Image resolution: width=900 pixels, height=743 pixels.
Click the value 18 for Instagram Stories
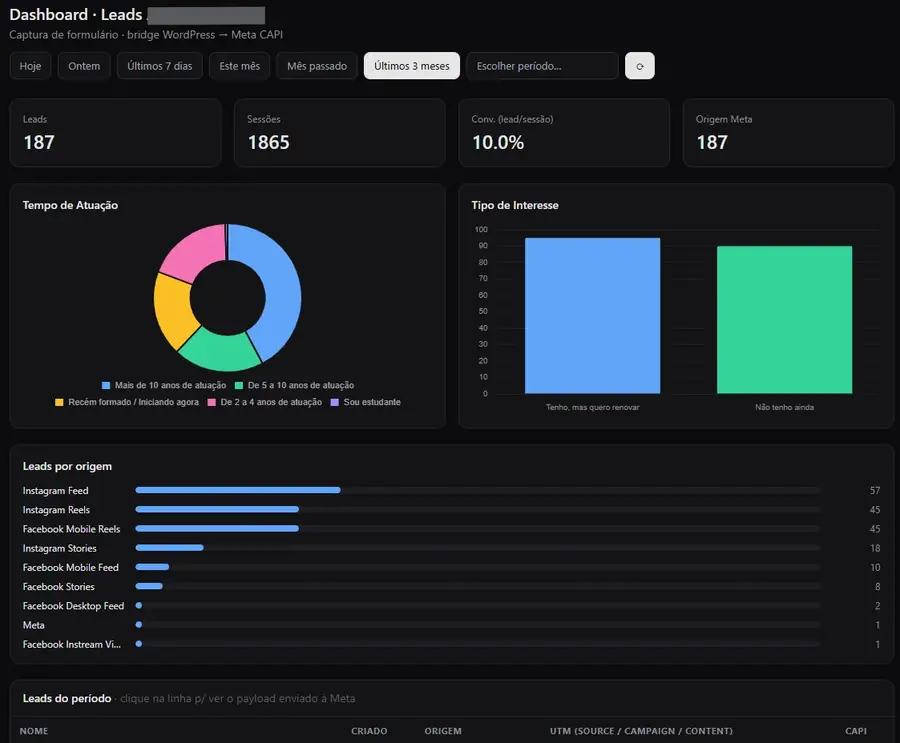point(875,548)
